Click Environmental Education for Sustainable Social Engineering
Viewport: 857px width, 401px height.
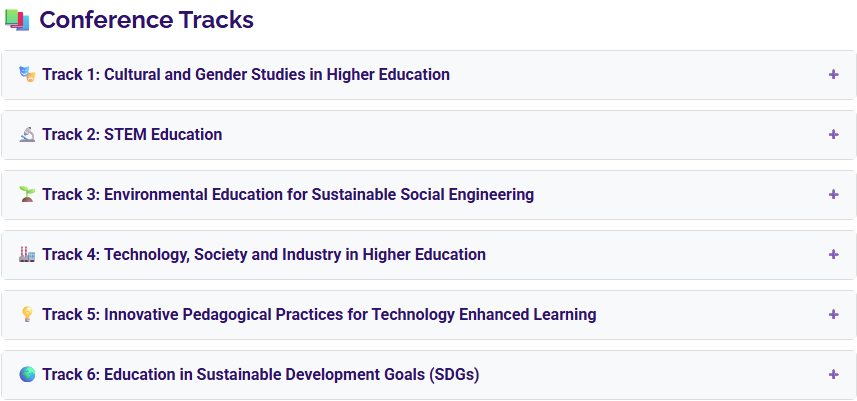pyautogui.click(x=288, y=195)
